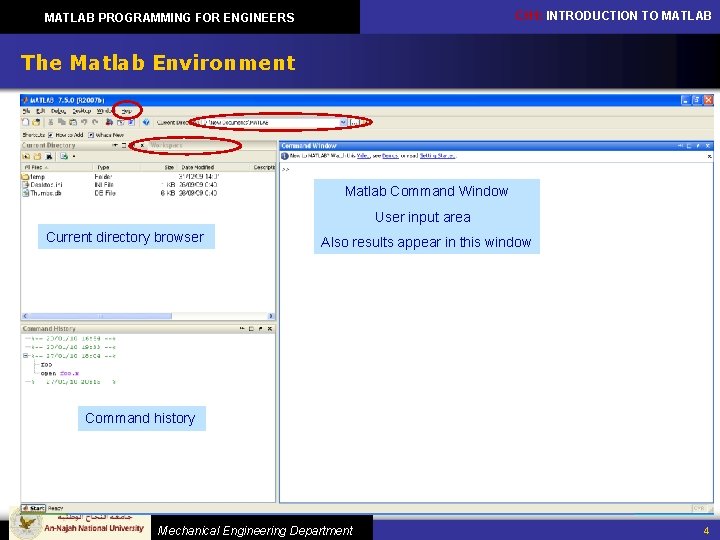
Task: Select the 'temp' folder row
Action: [x=148, y=177]
